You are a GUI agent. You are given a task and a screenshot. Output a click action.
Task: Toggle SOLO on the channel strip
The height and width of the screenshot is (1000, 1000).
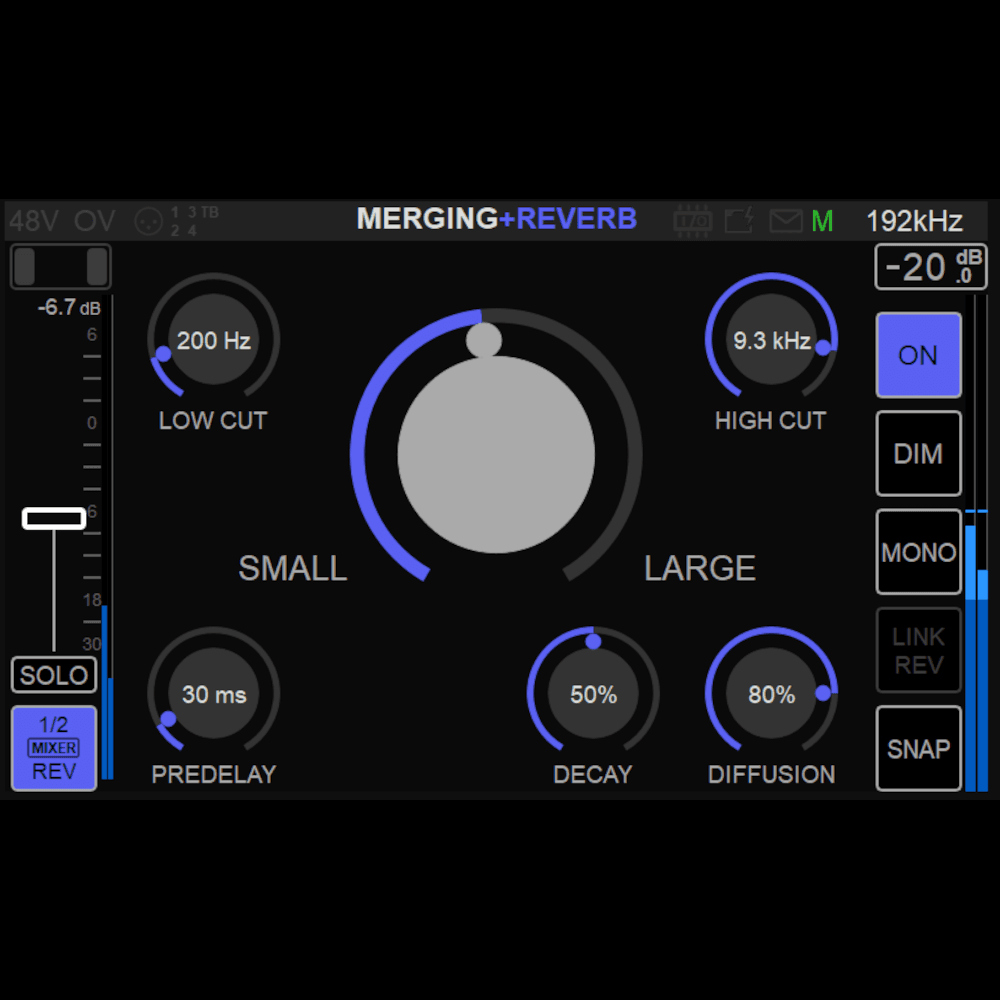54,675
